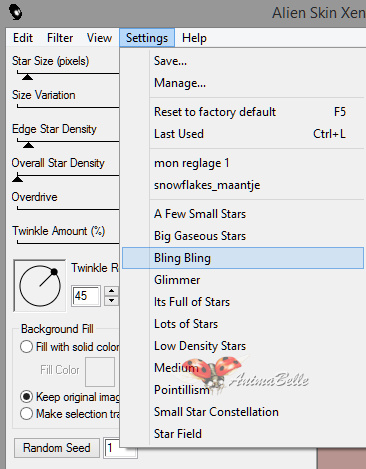Increase Twinkle Rotation with up stepper arrow

111,291
